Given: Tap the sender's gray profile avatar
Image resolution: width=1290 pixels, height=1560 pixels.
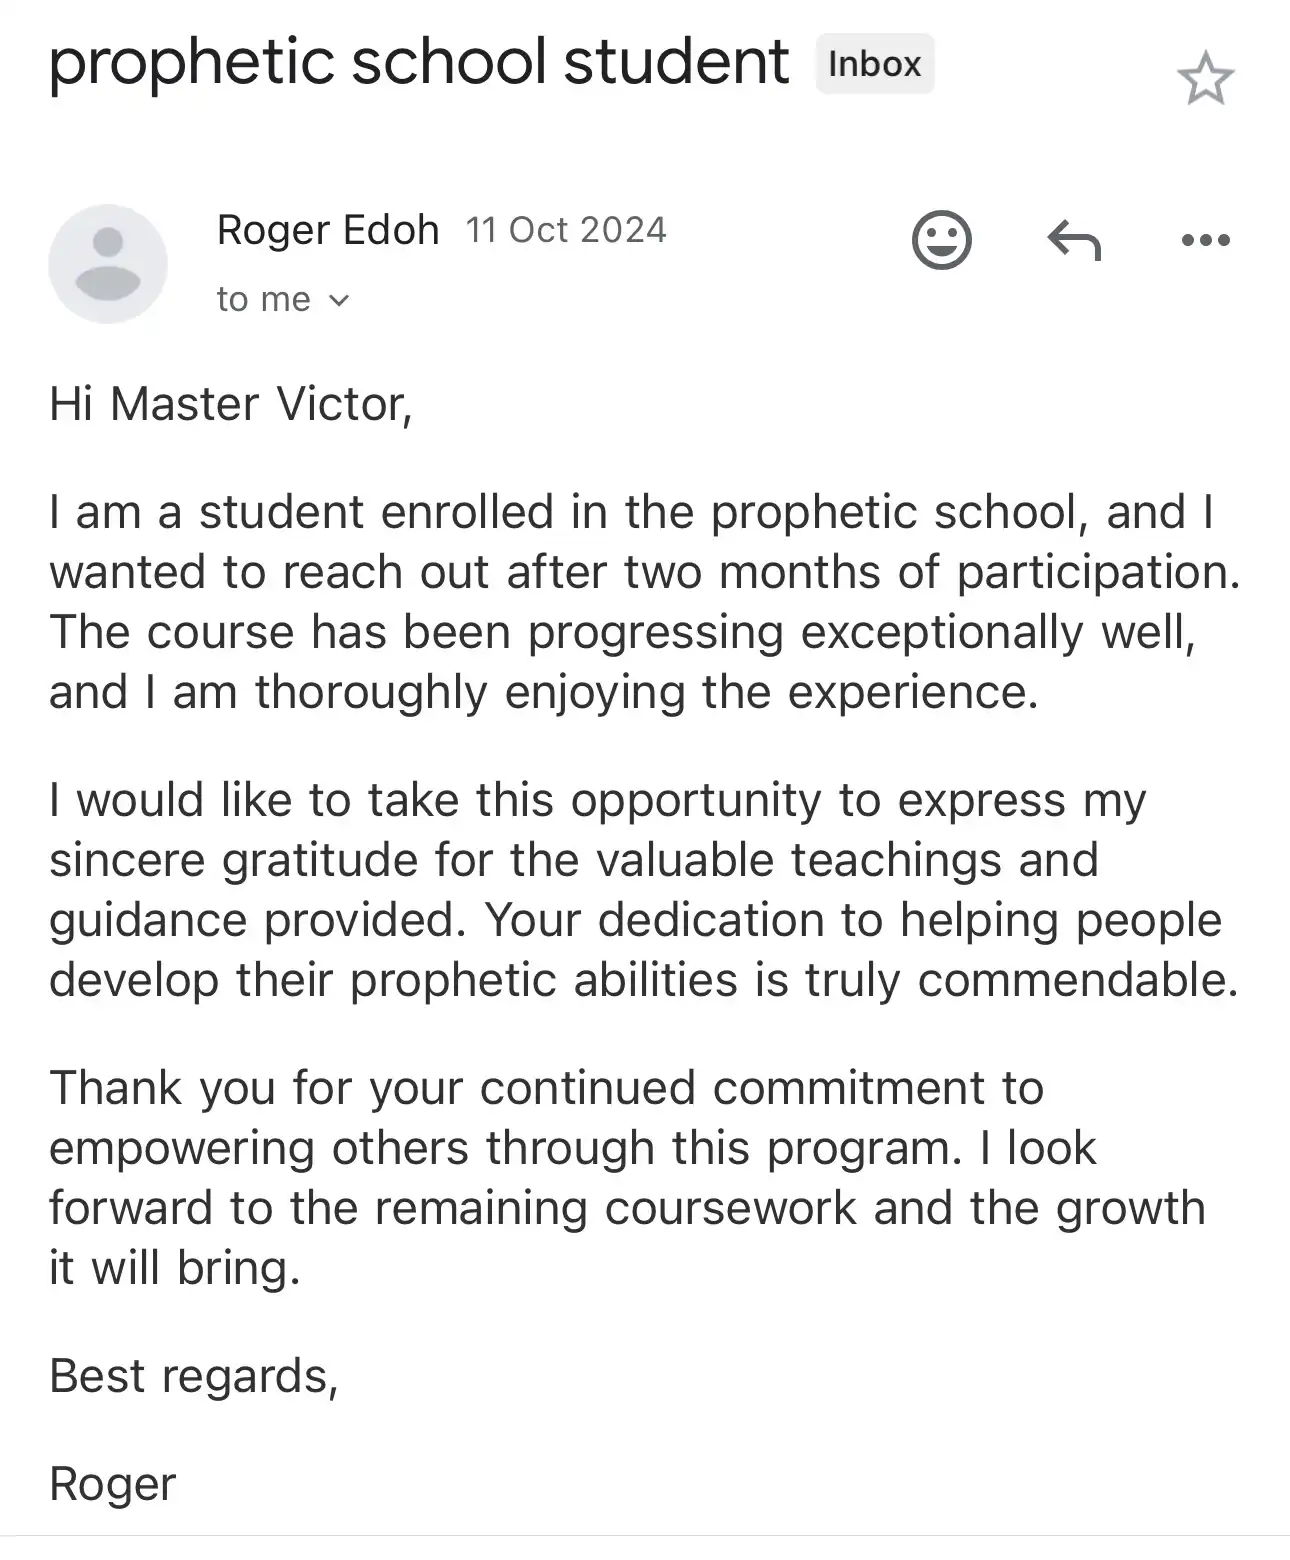Looking at the screenshot, I should pyautogui.click(x=108, y=264).
